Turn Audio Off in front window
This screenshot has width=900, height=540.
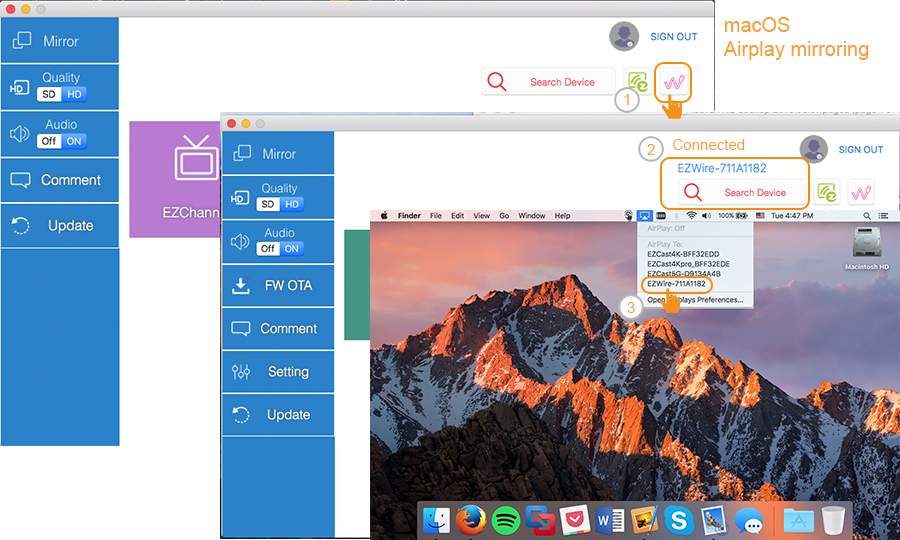pyautogui.click(x=268, y=248)
